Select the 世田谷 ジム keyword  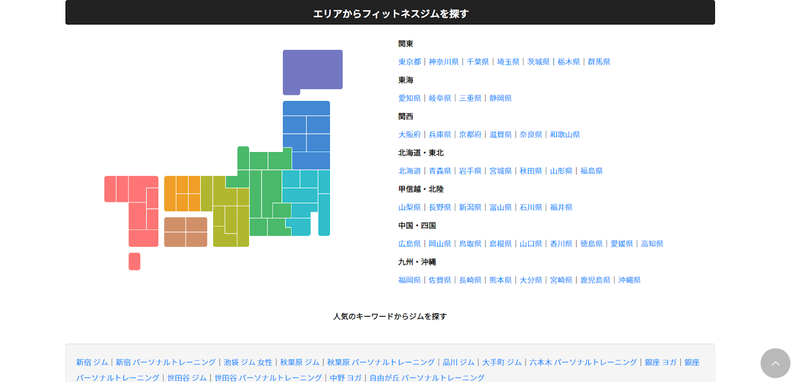pos(187,378)
